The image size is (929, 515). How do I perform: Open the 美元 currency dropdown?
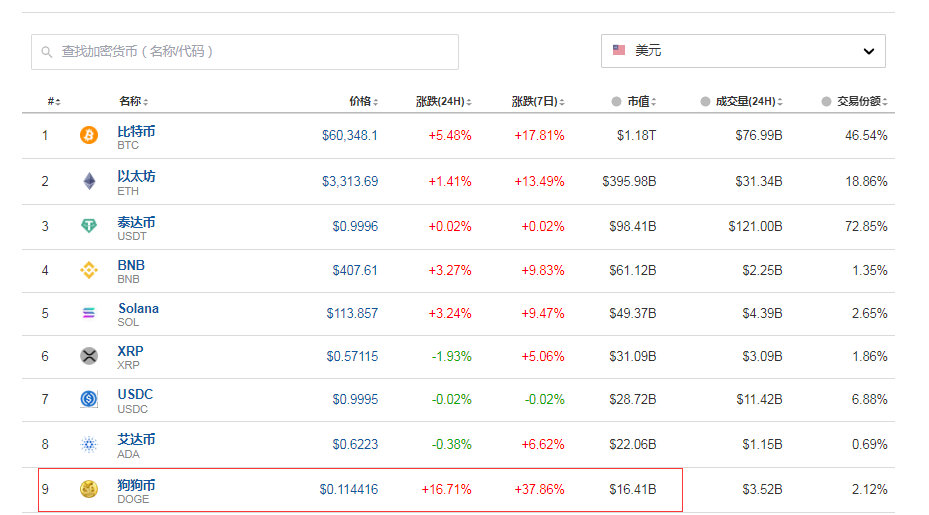tap(742, 51)
